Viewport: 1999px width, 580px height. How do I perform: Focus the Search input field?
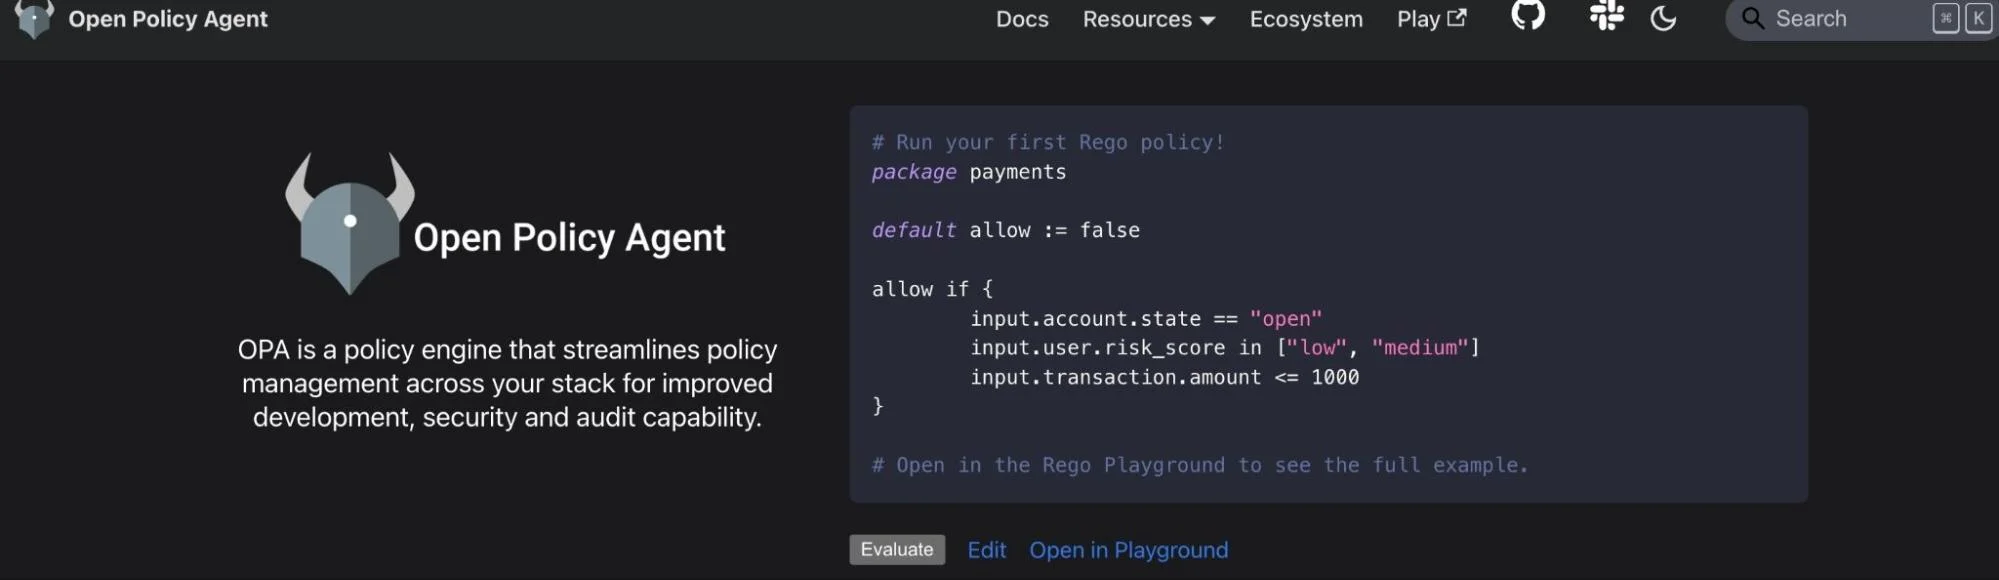[x=1861, y=19]
